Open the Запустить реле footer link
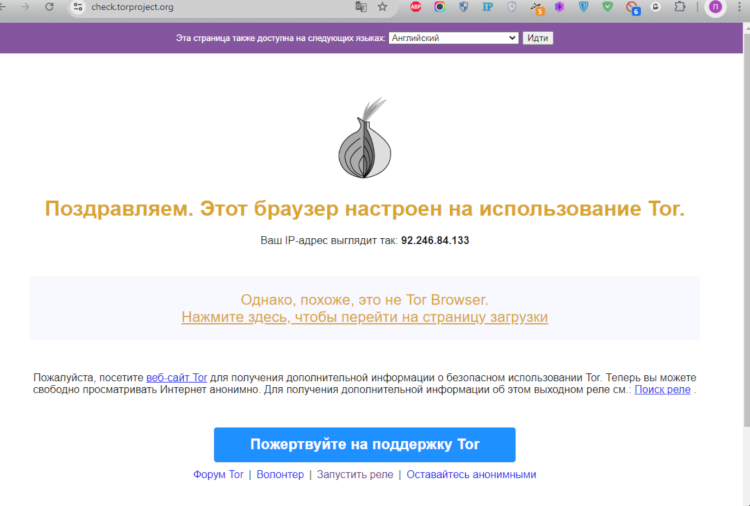 (355, 474)
